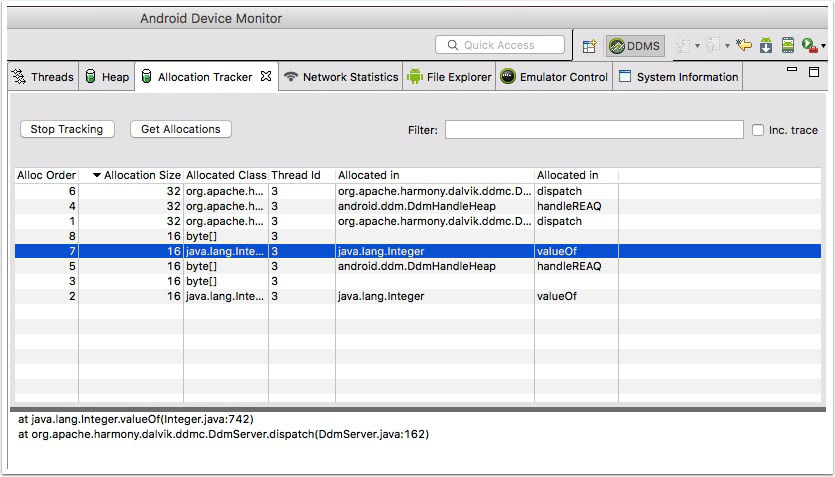The width and height of the screenshot is (835, 477).
Task: Click the Get Allocations button
Action: tap(180, 129)
